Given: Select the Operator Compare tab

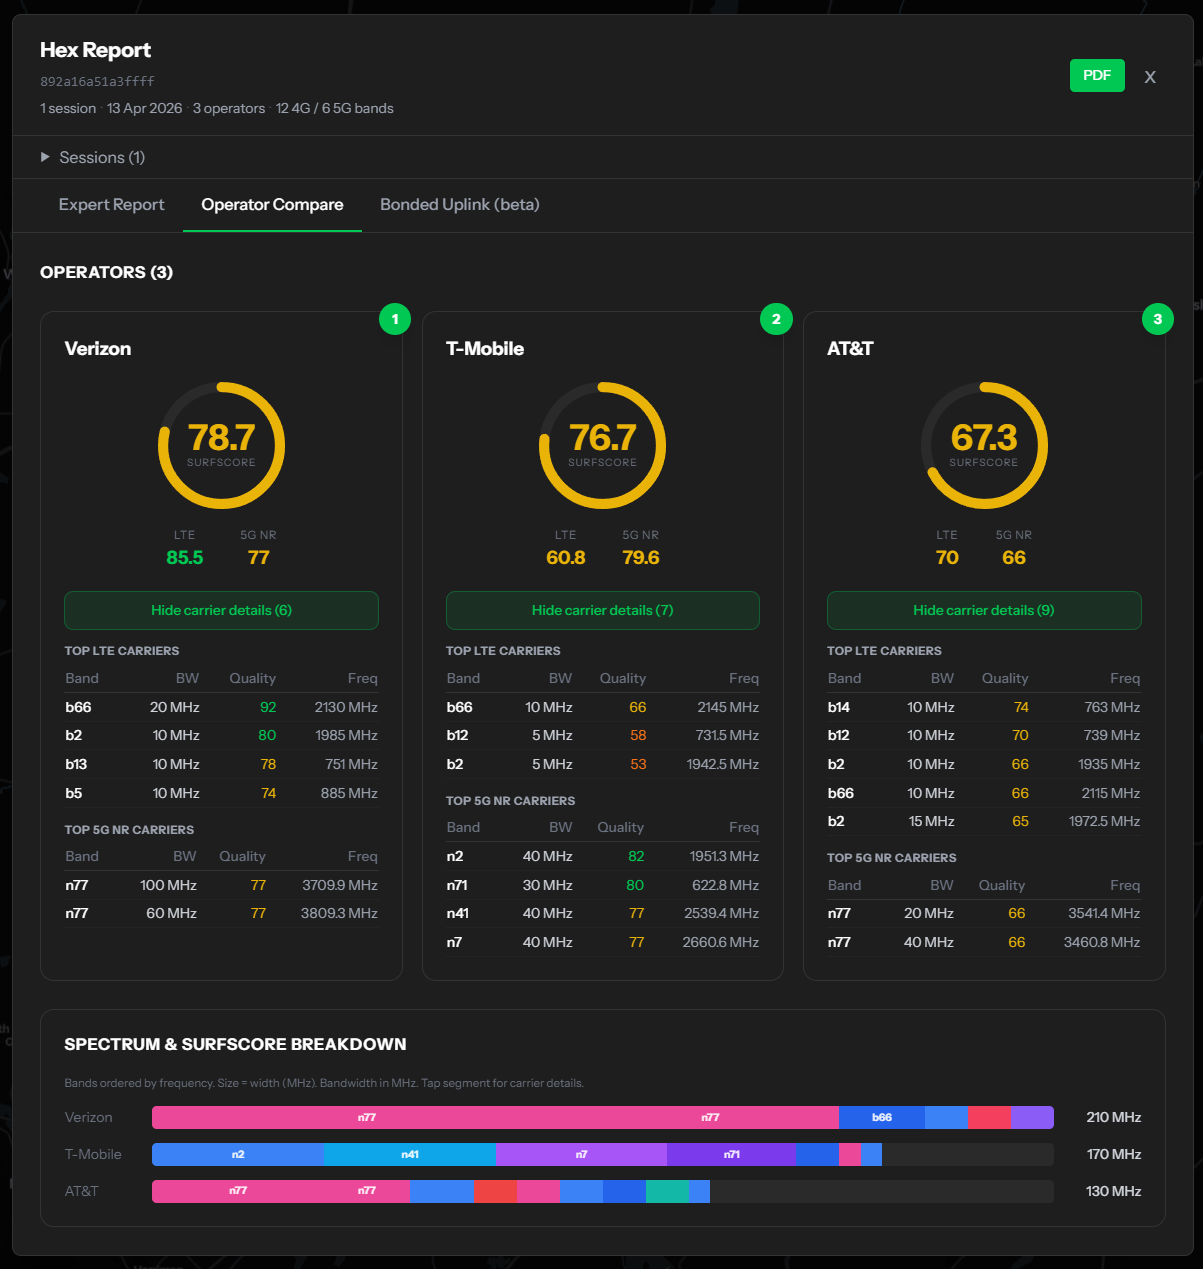Looking at the screenshot, I should (x=272, y=205).
